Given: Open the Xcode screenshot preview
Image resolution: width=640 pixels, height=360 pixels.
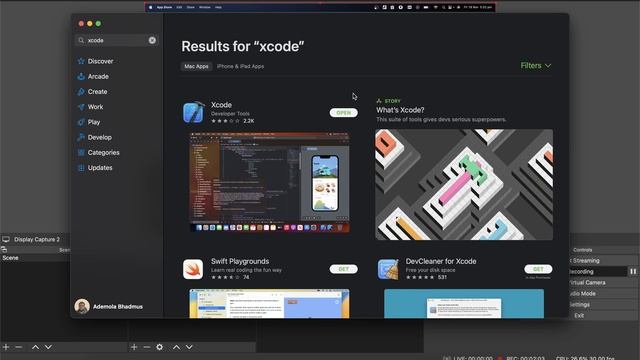Looking at the screenshot, I should tap(269, 182).
